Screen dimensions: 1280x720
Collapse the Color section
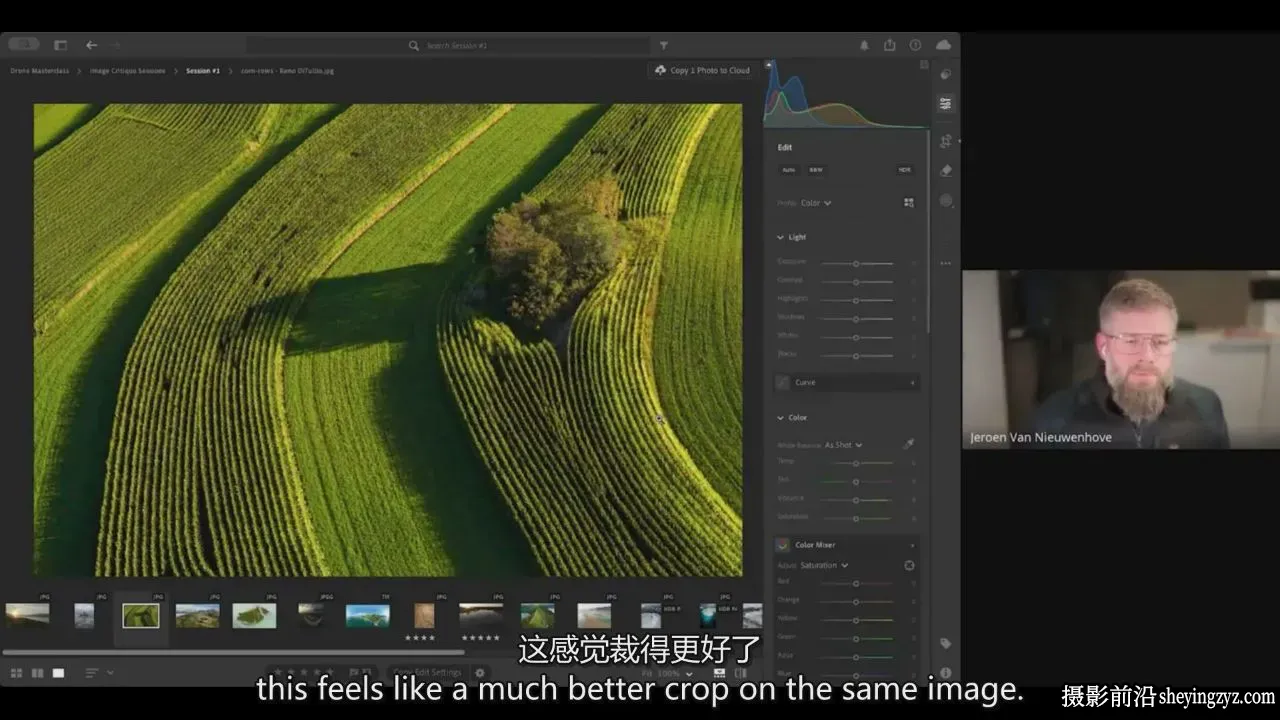coord(781,417)
